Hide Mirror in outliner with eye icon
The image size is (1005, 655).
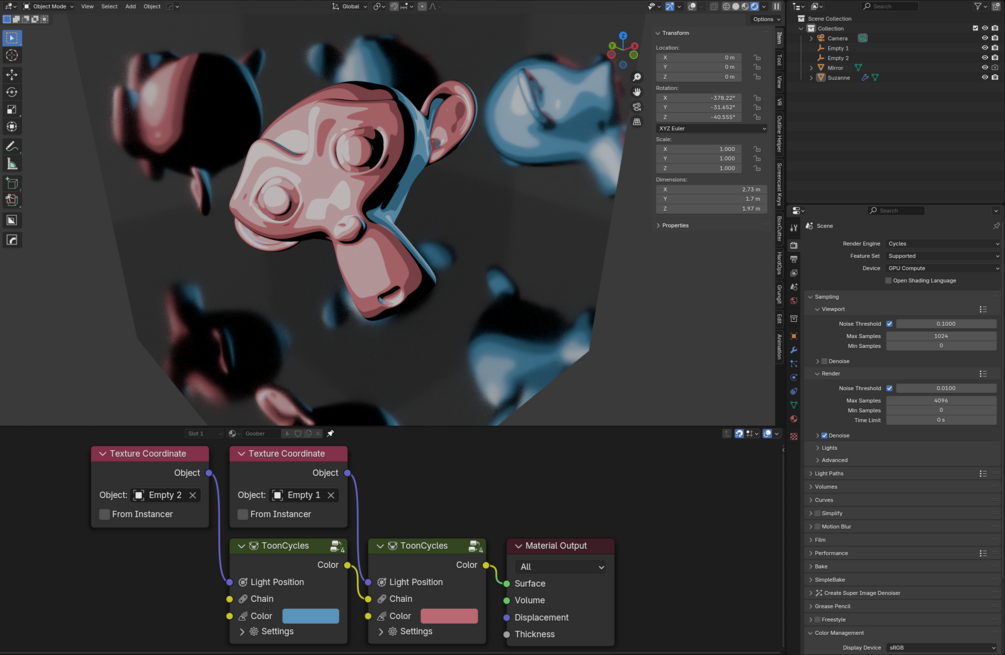tap(985, 68)
